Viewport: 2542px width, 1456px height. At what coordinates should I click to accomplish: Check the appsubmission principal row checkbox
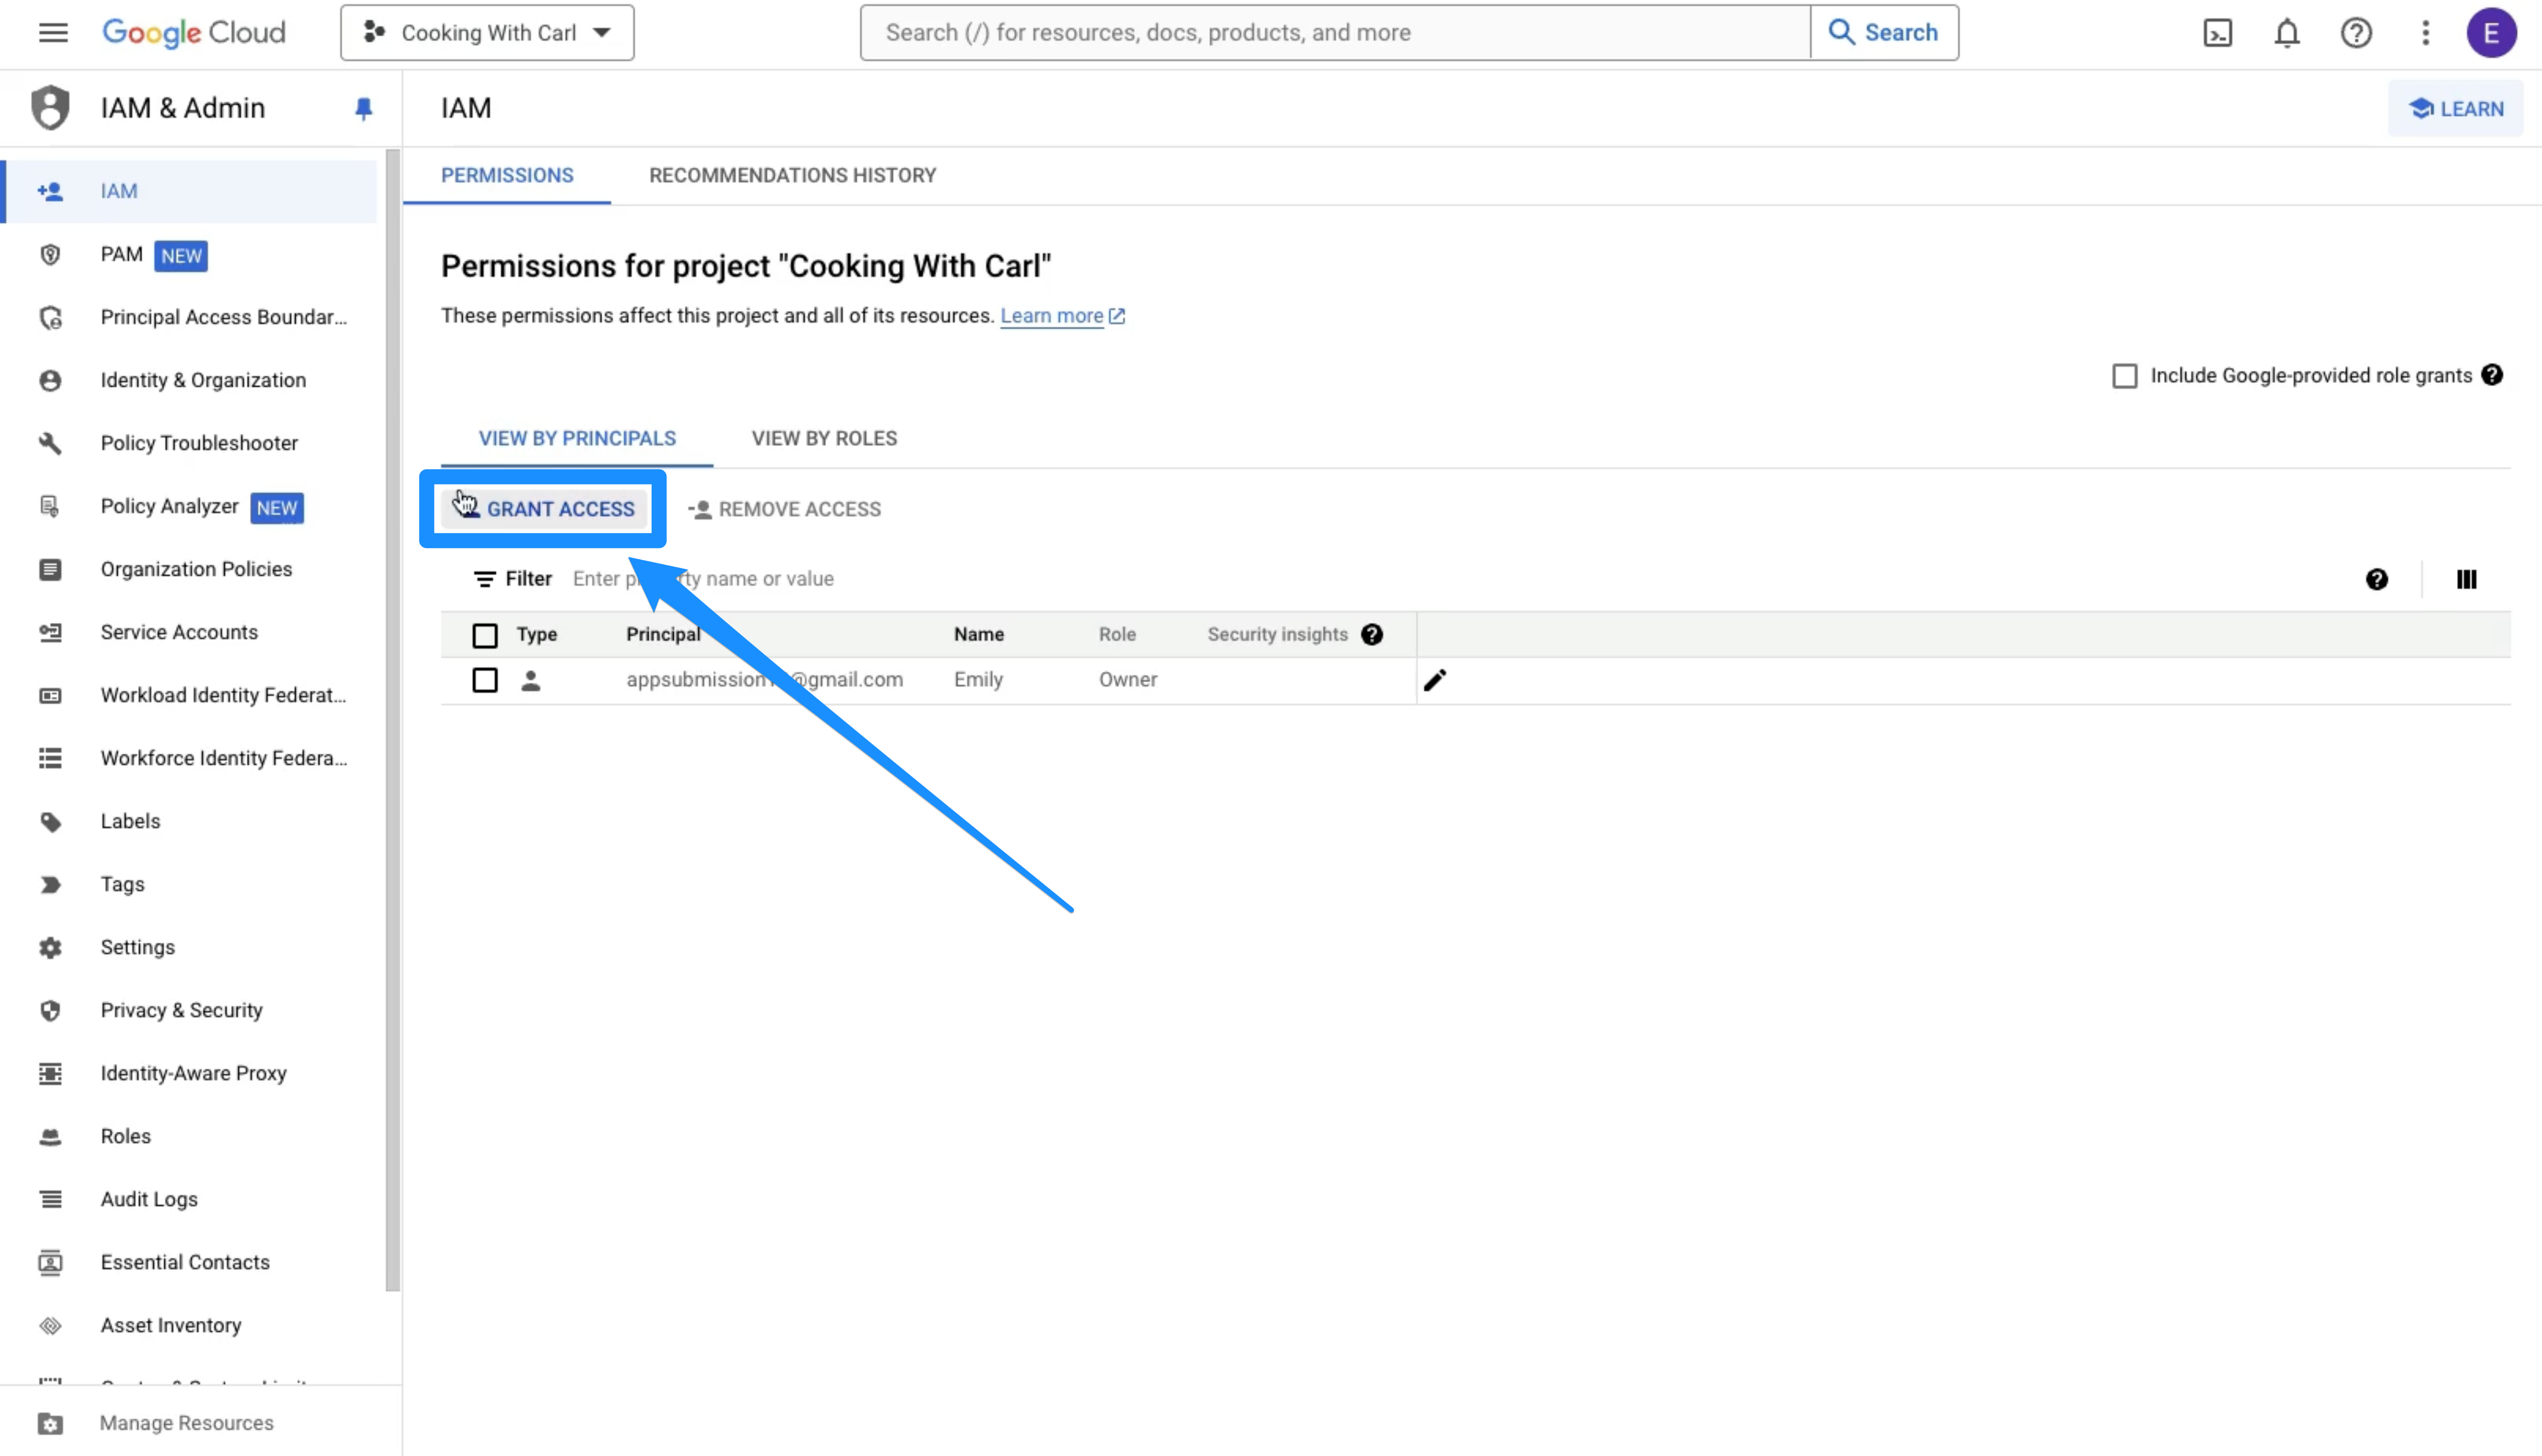click(485, 680)
